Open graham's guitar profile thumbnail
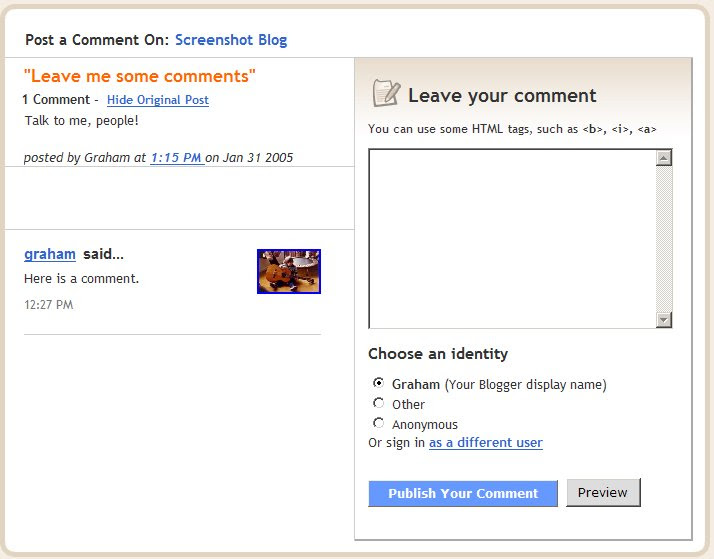Viewport: 714px width, 559px height. (289, 271)
